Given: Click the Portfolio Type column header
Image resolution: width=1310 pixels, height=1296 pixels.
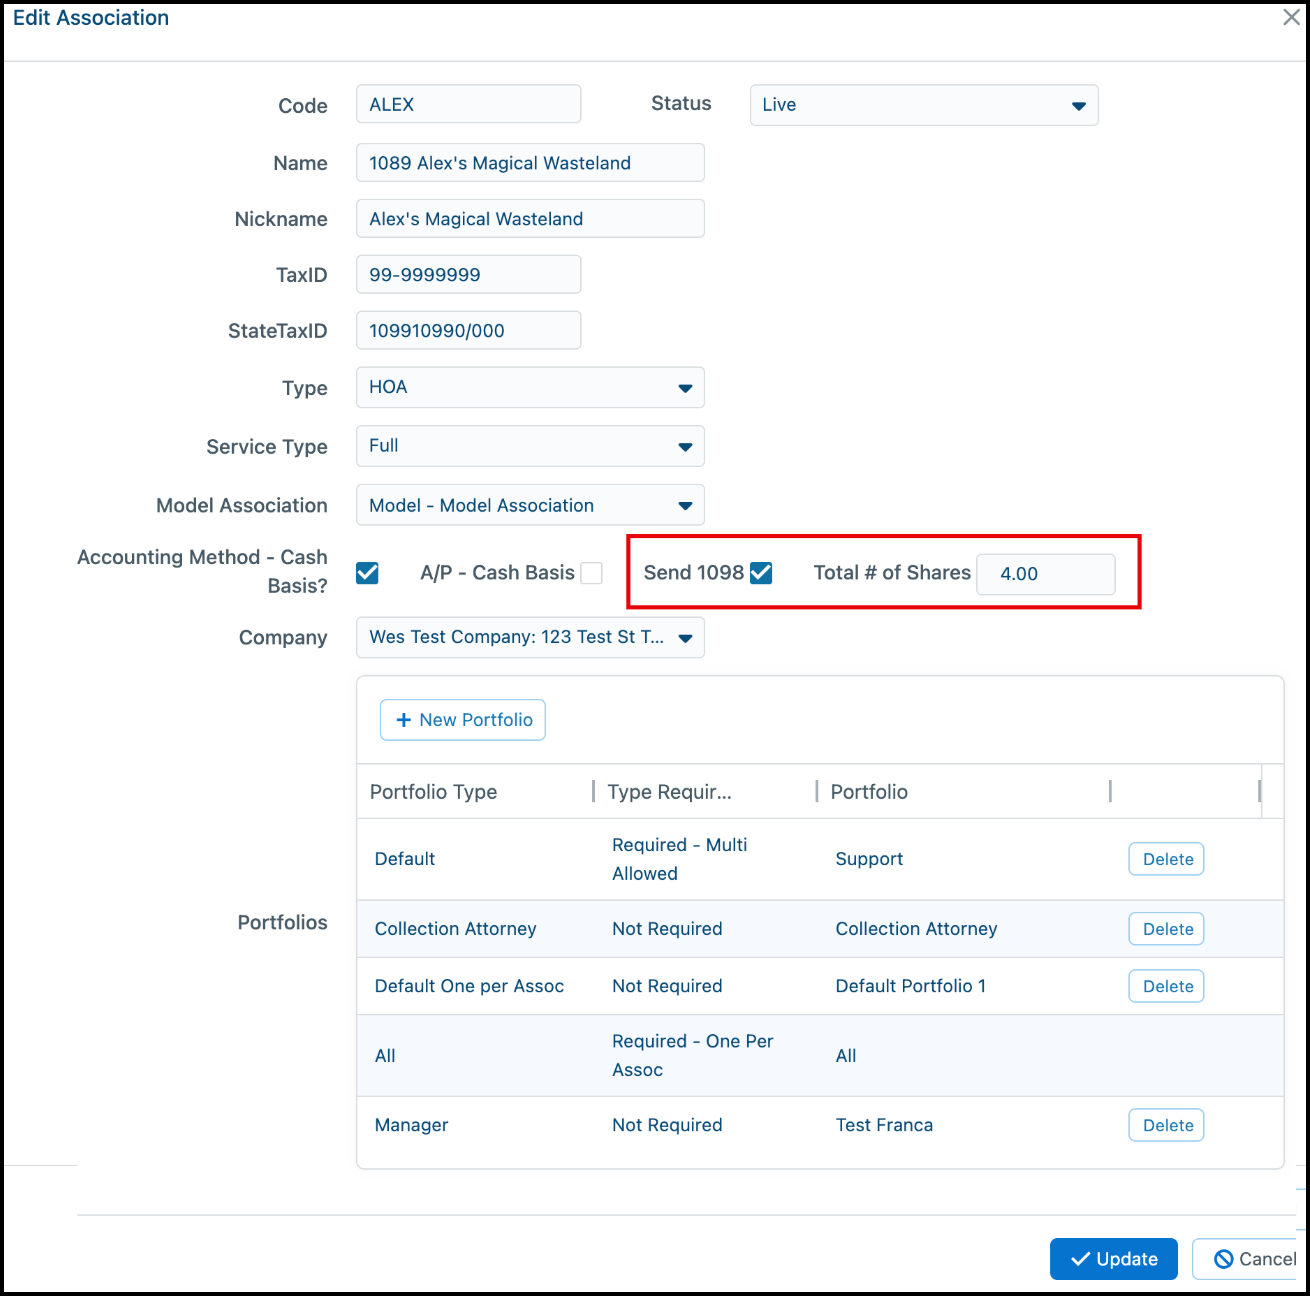Looking at the screenshot, I should [x=433, y=792].
